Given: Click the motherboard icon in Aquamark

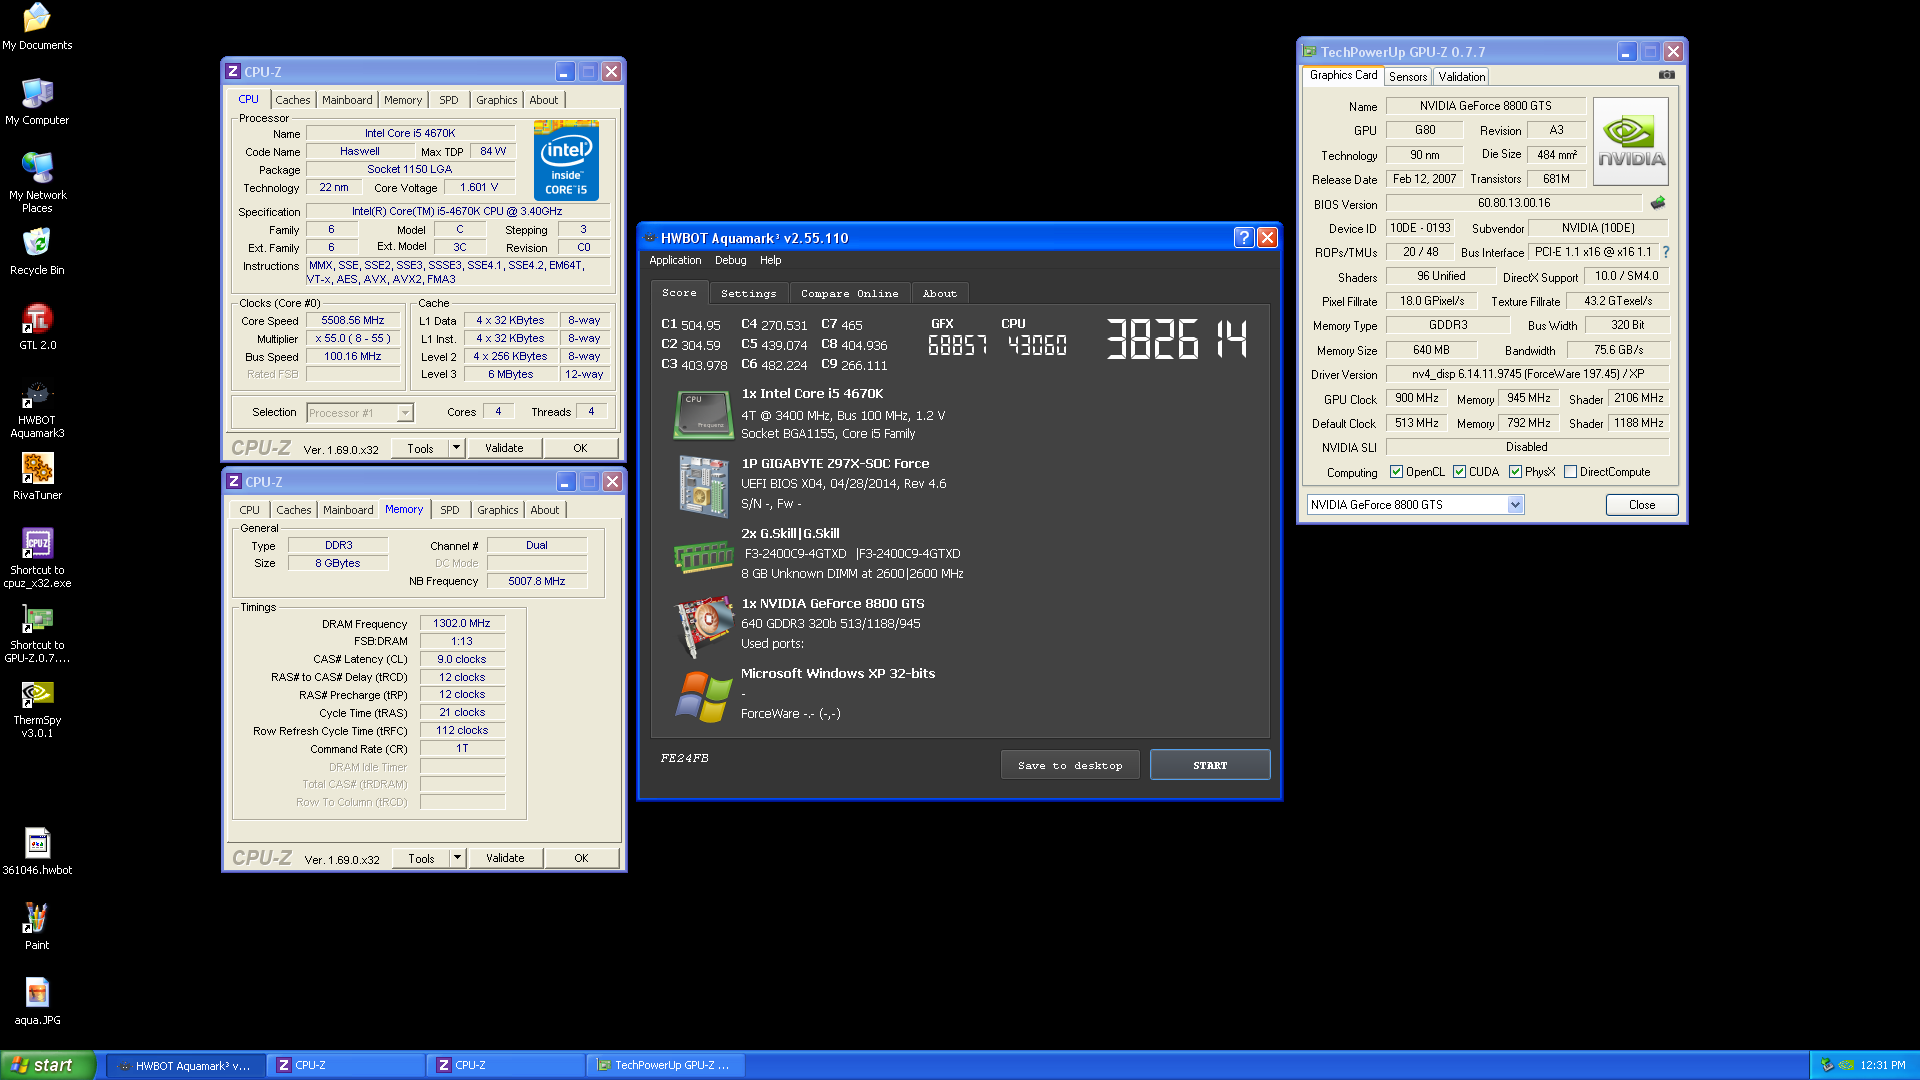Looking at the screenshot, I should 703,486.
